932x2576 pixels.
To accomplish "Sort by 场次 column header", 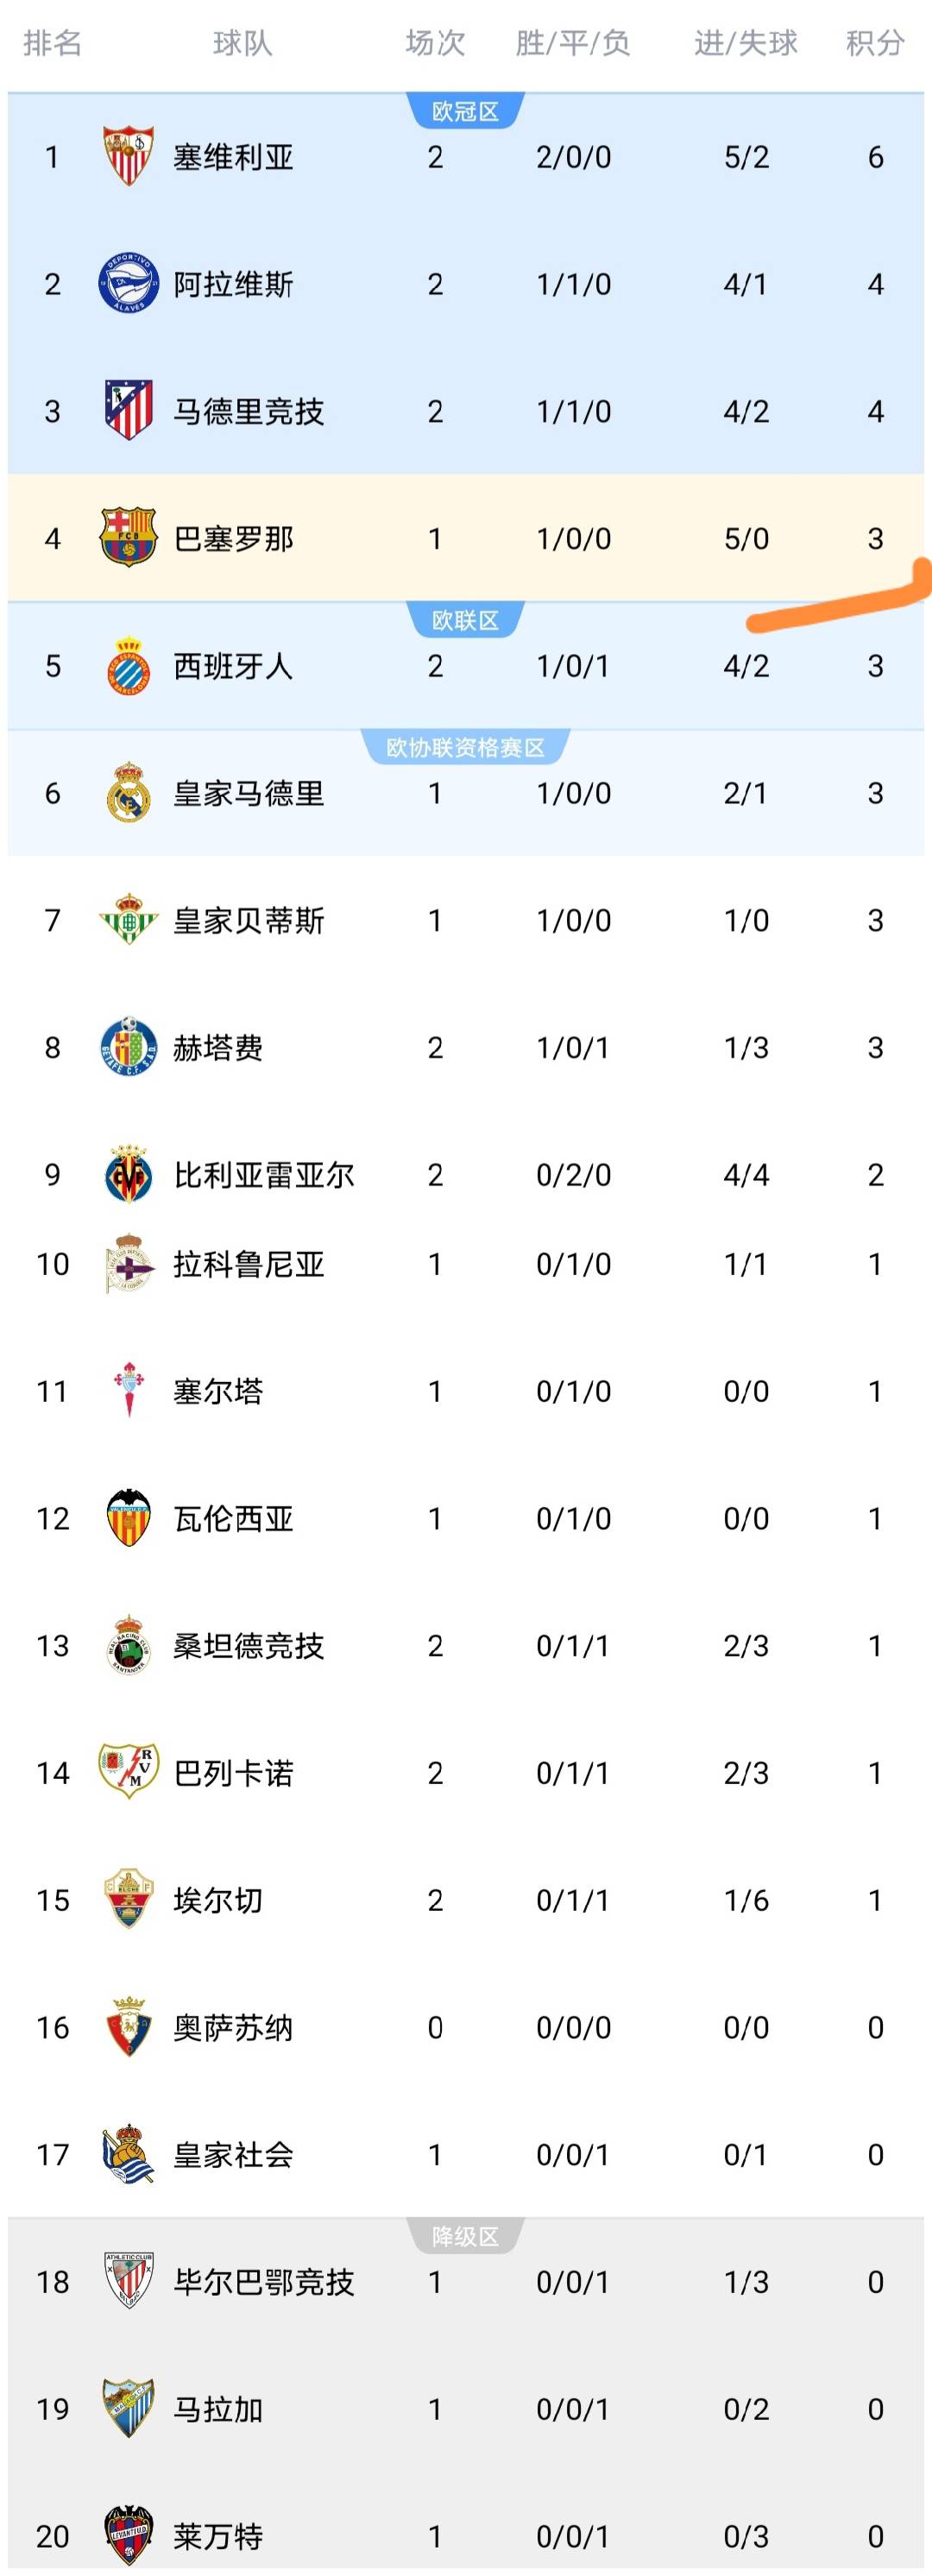I will pos(435,43).
